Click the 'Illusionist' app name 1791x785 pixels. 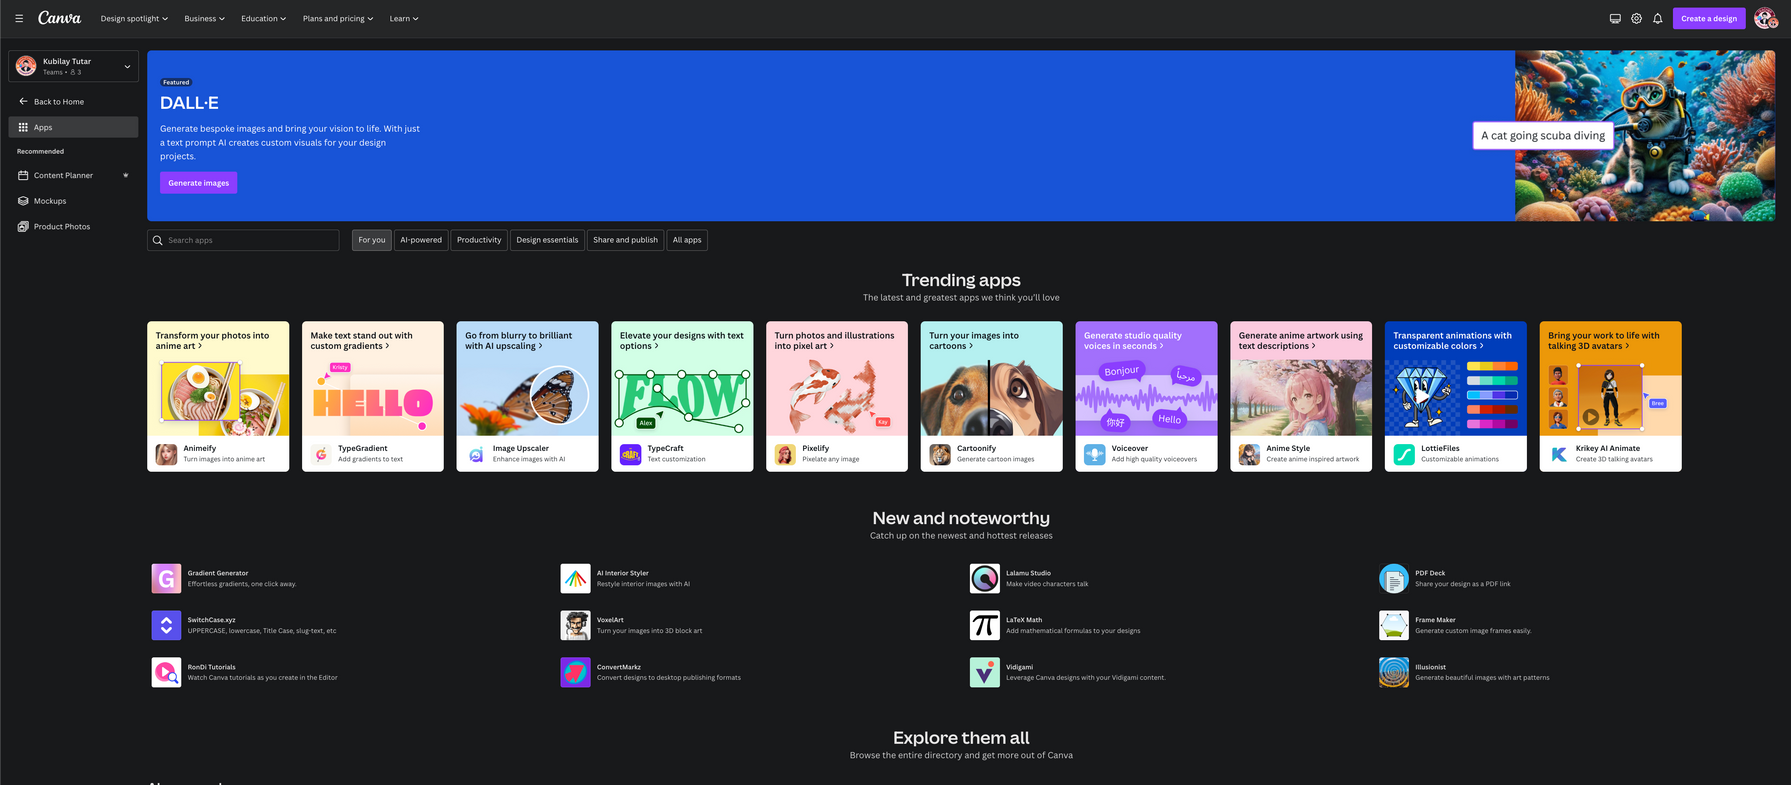[x=1430, y=667]
